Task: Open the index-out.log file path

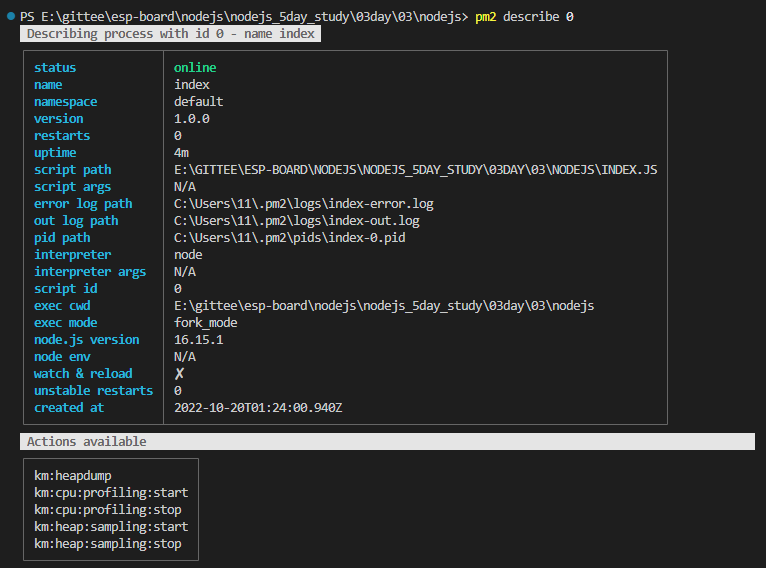Action: tap(297, 221)
